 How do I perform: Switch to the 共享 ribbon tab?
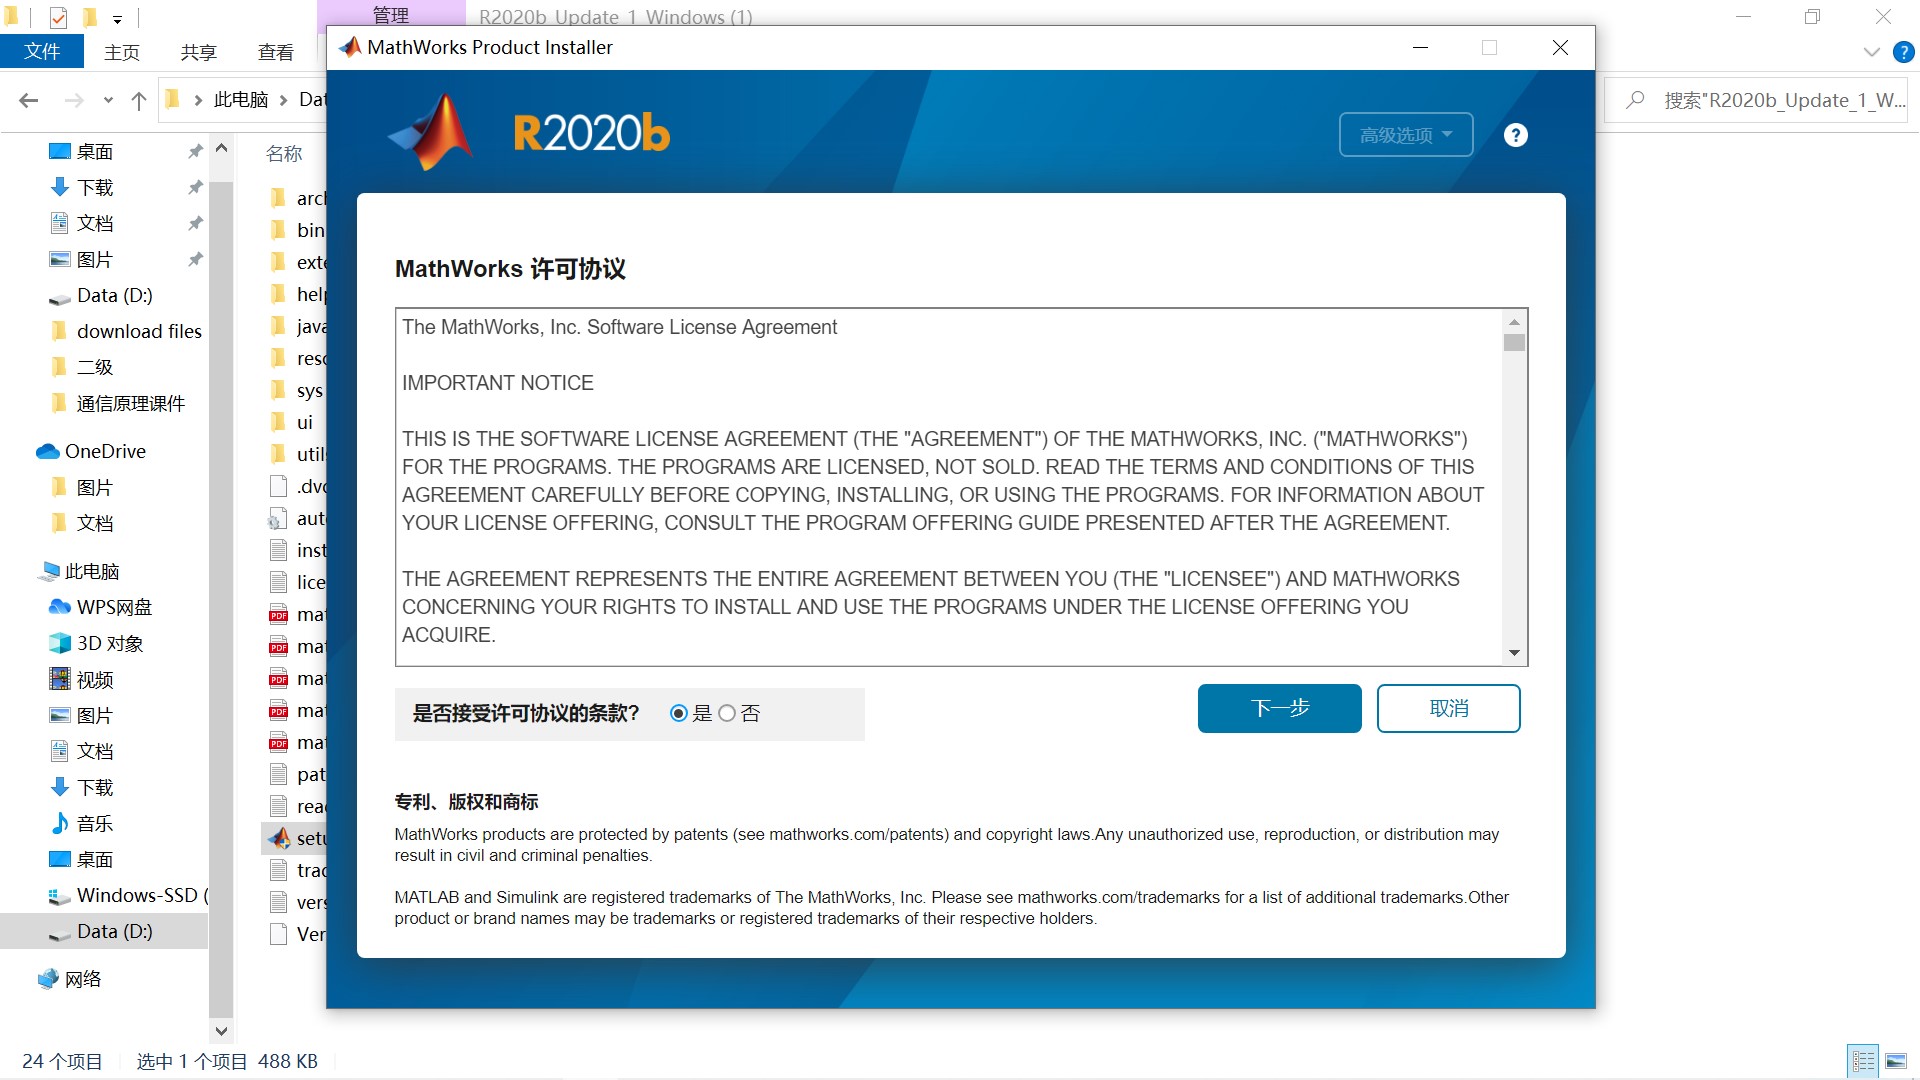(199, 52)
